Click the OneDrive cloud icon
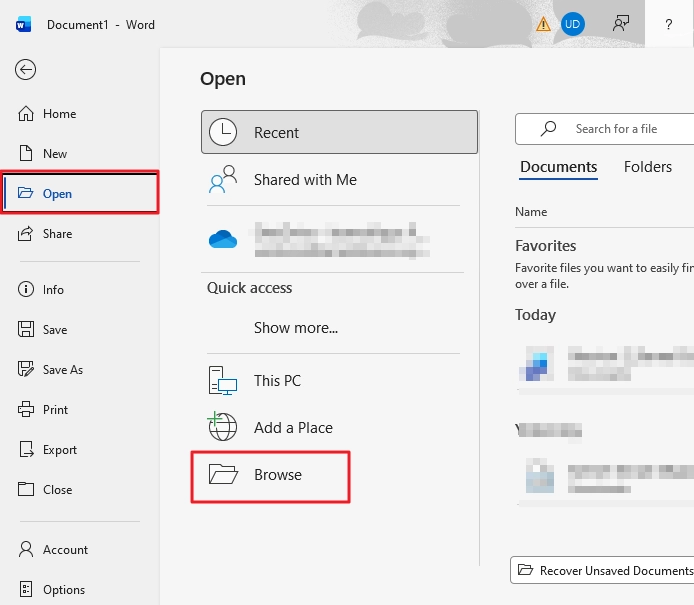Image resolution: width=694 pixels, height=605 pixels. [223, 239]
